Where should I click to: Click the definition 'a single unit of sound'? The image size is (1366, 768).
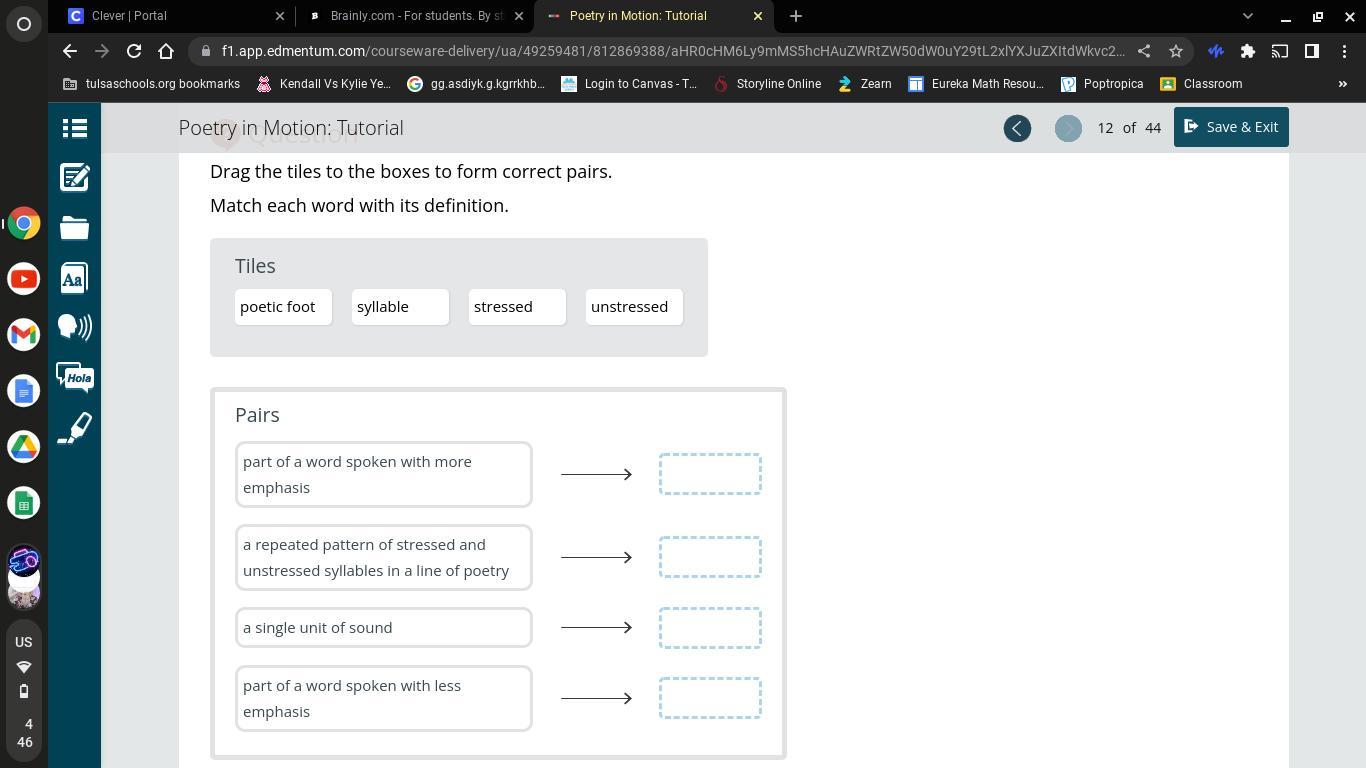[x=384, y=628]
